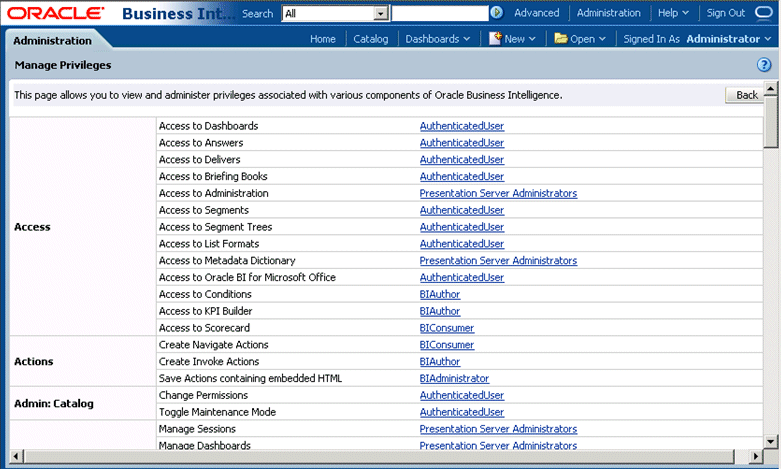
Task: Open BIAuthor for Access to KPI Builder
Action: point(440,311)
